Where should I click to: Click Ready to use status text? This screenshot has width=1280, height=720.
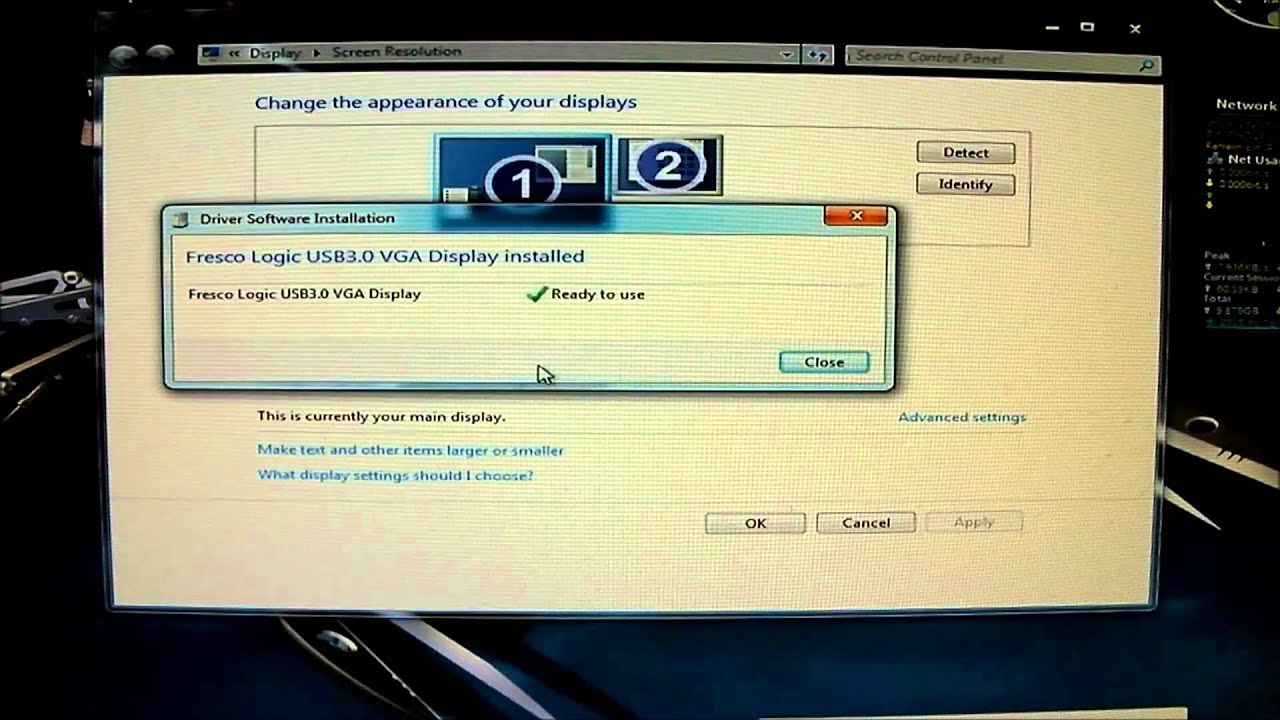(598, 295)
